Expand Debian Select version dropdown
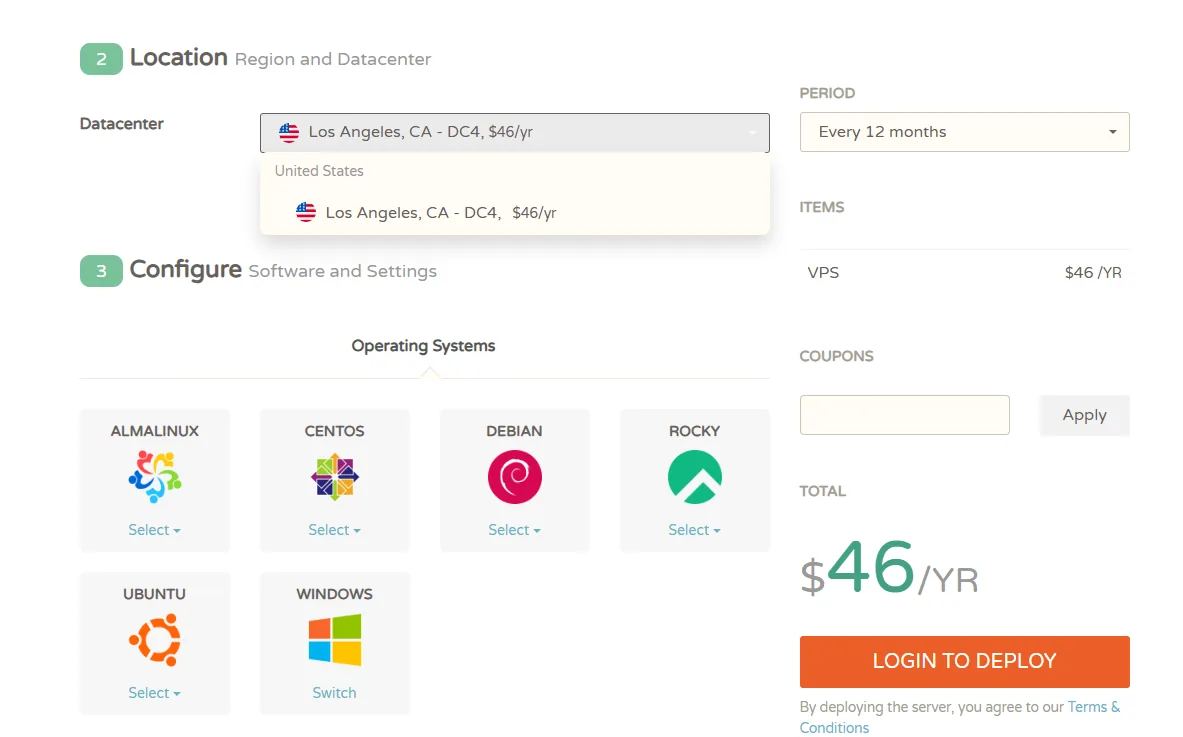Viewport: 1183px width, 737px height. (x=515, y=530)
